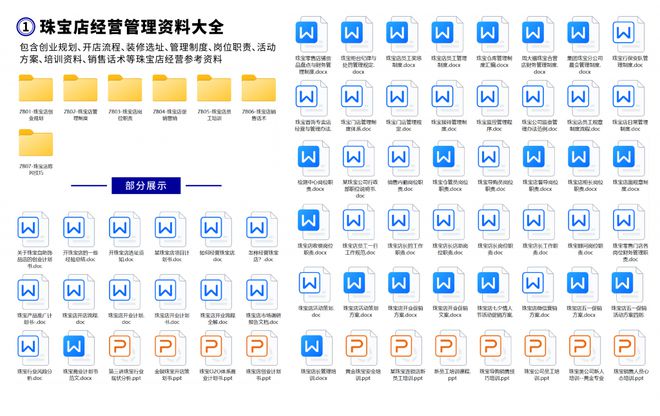This screenshot has height=416, width=660.
Task: Select 开珠宝店选址须知.doc file
Action: pyautogui.click(x=124, y=230)
